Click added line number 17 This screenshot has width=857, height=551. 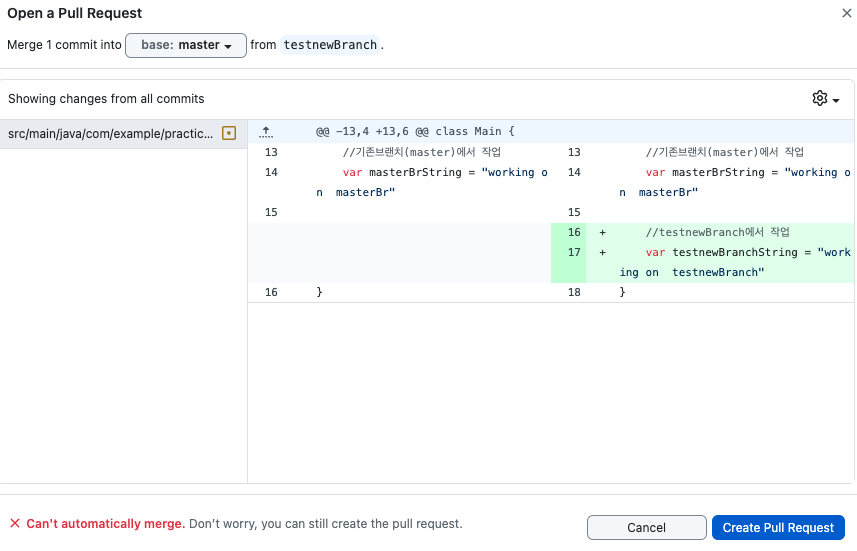pyautogui.click(x=574, y=252)
